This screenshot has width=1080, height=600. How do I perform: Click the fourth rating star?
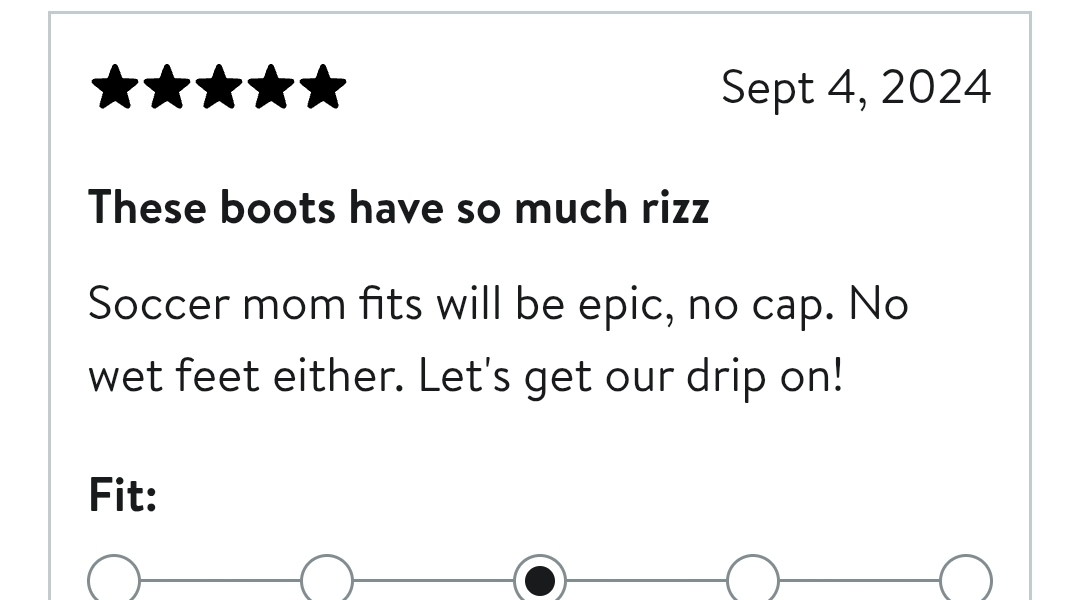(x=271, y=88)
